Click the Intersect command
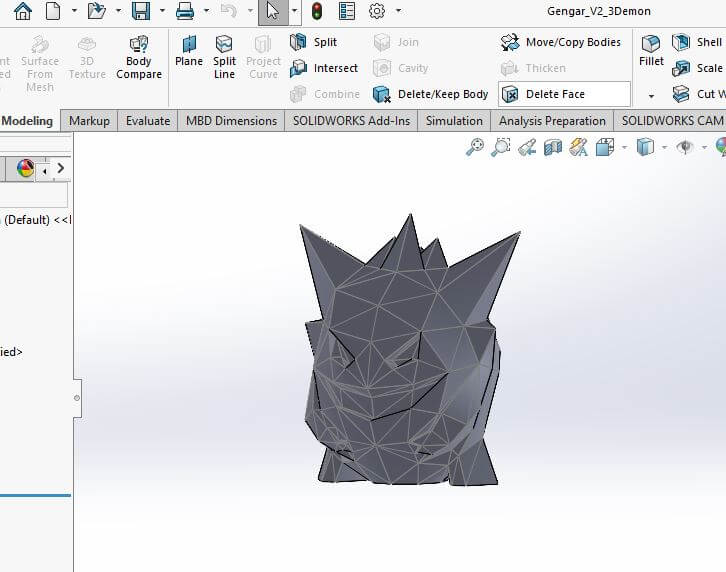726x572 pixels. click(324, 68)
